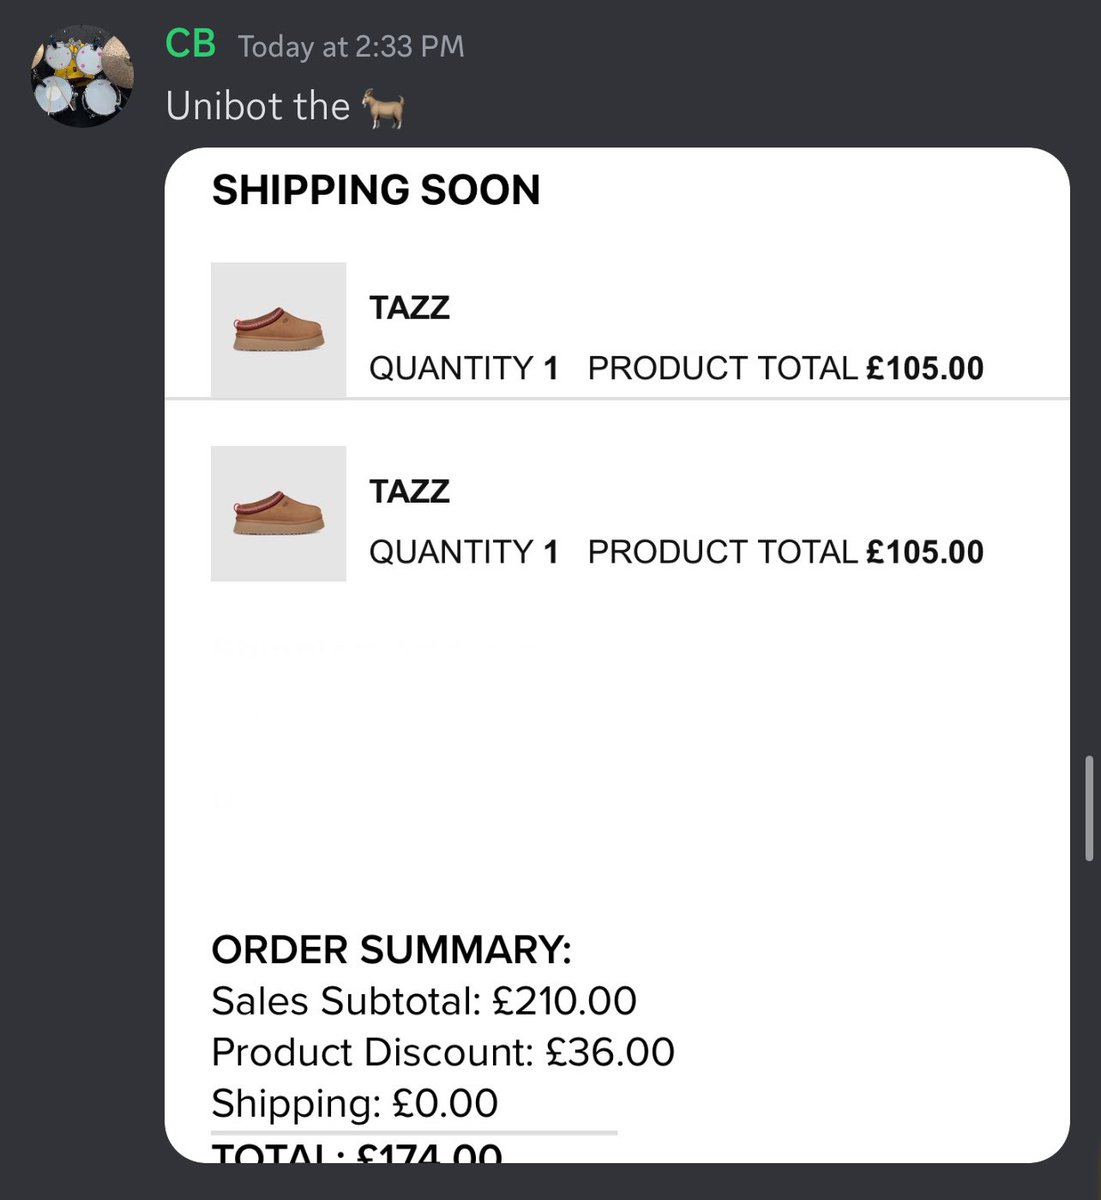
Task: Open the second Tazz slipper thumbnail
Action: click(278, 513)
